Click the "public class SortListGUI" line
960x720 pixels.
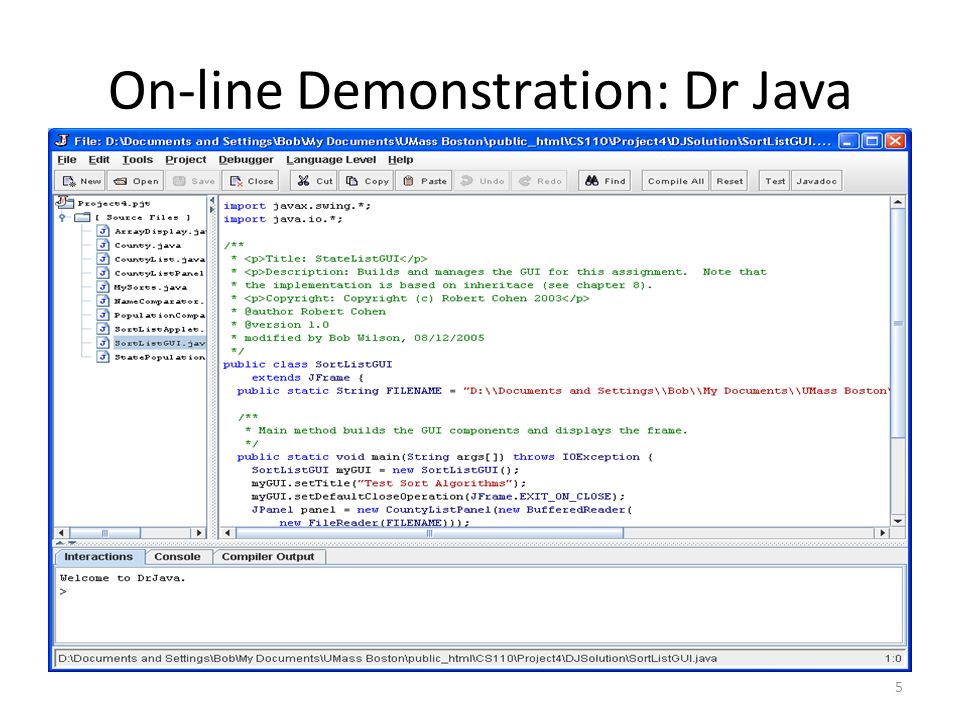click(307, 364)
